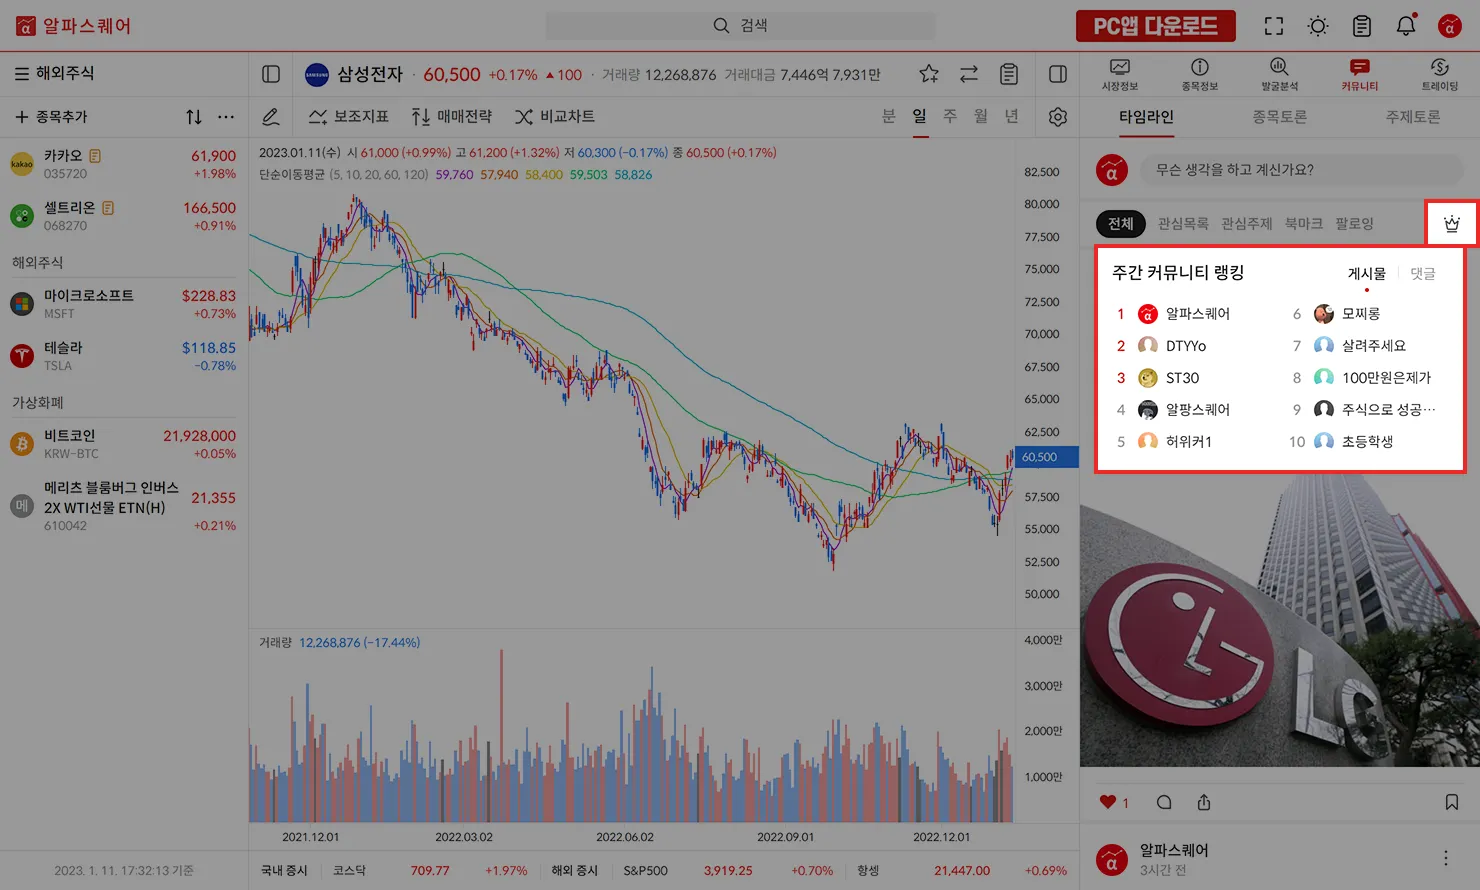The height and width of the screenshot is (890, 1480).
Task: Open 매매전략 trading strategy menu
Action: [452, 117]
